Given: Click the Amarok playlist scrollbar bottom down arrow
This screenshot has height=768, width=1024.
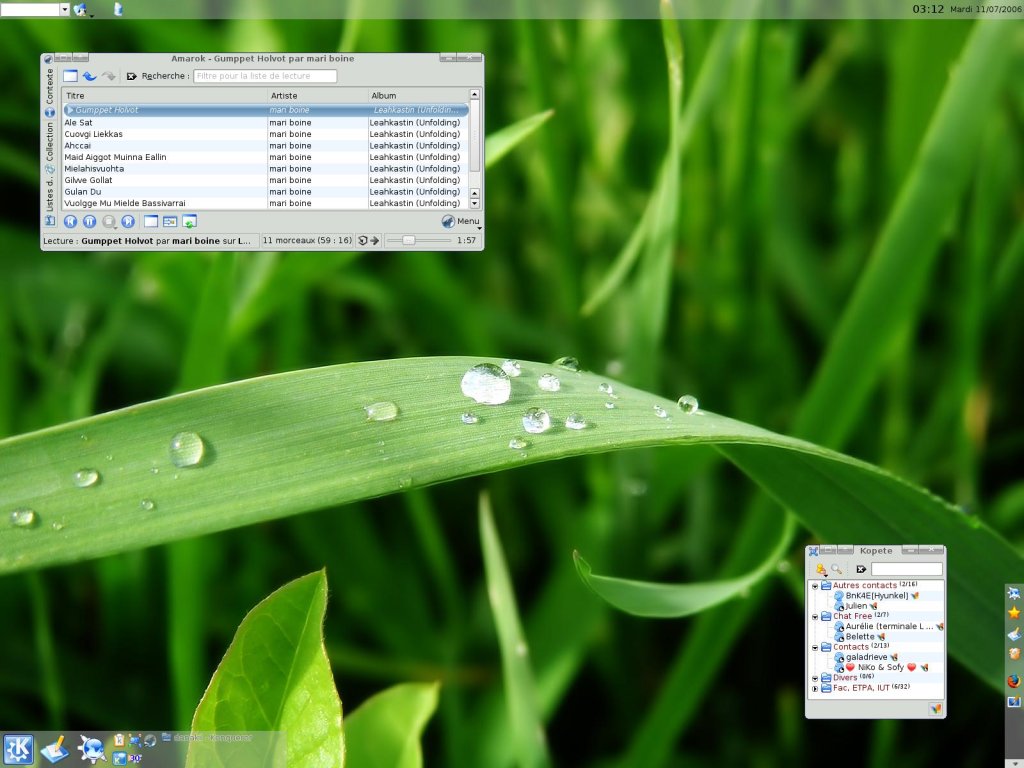Looking at the screenshot, I should [x=475, y=204].
